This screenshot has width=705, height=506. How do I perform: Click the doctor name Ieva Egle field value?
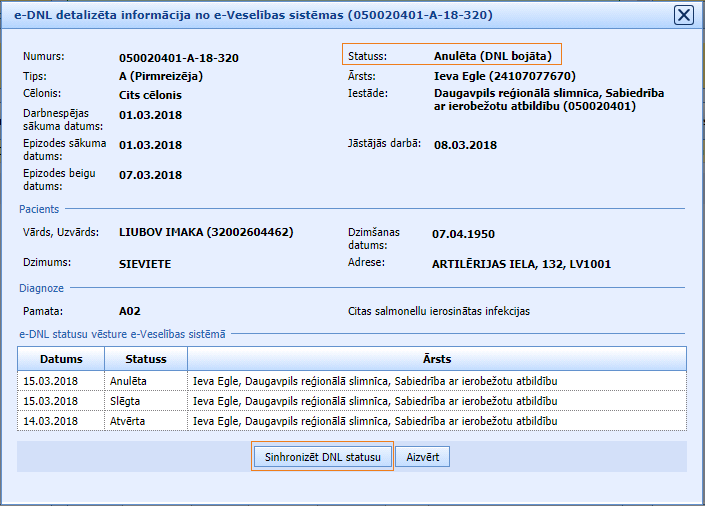click(504, 76)
